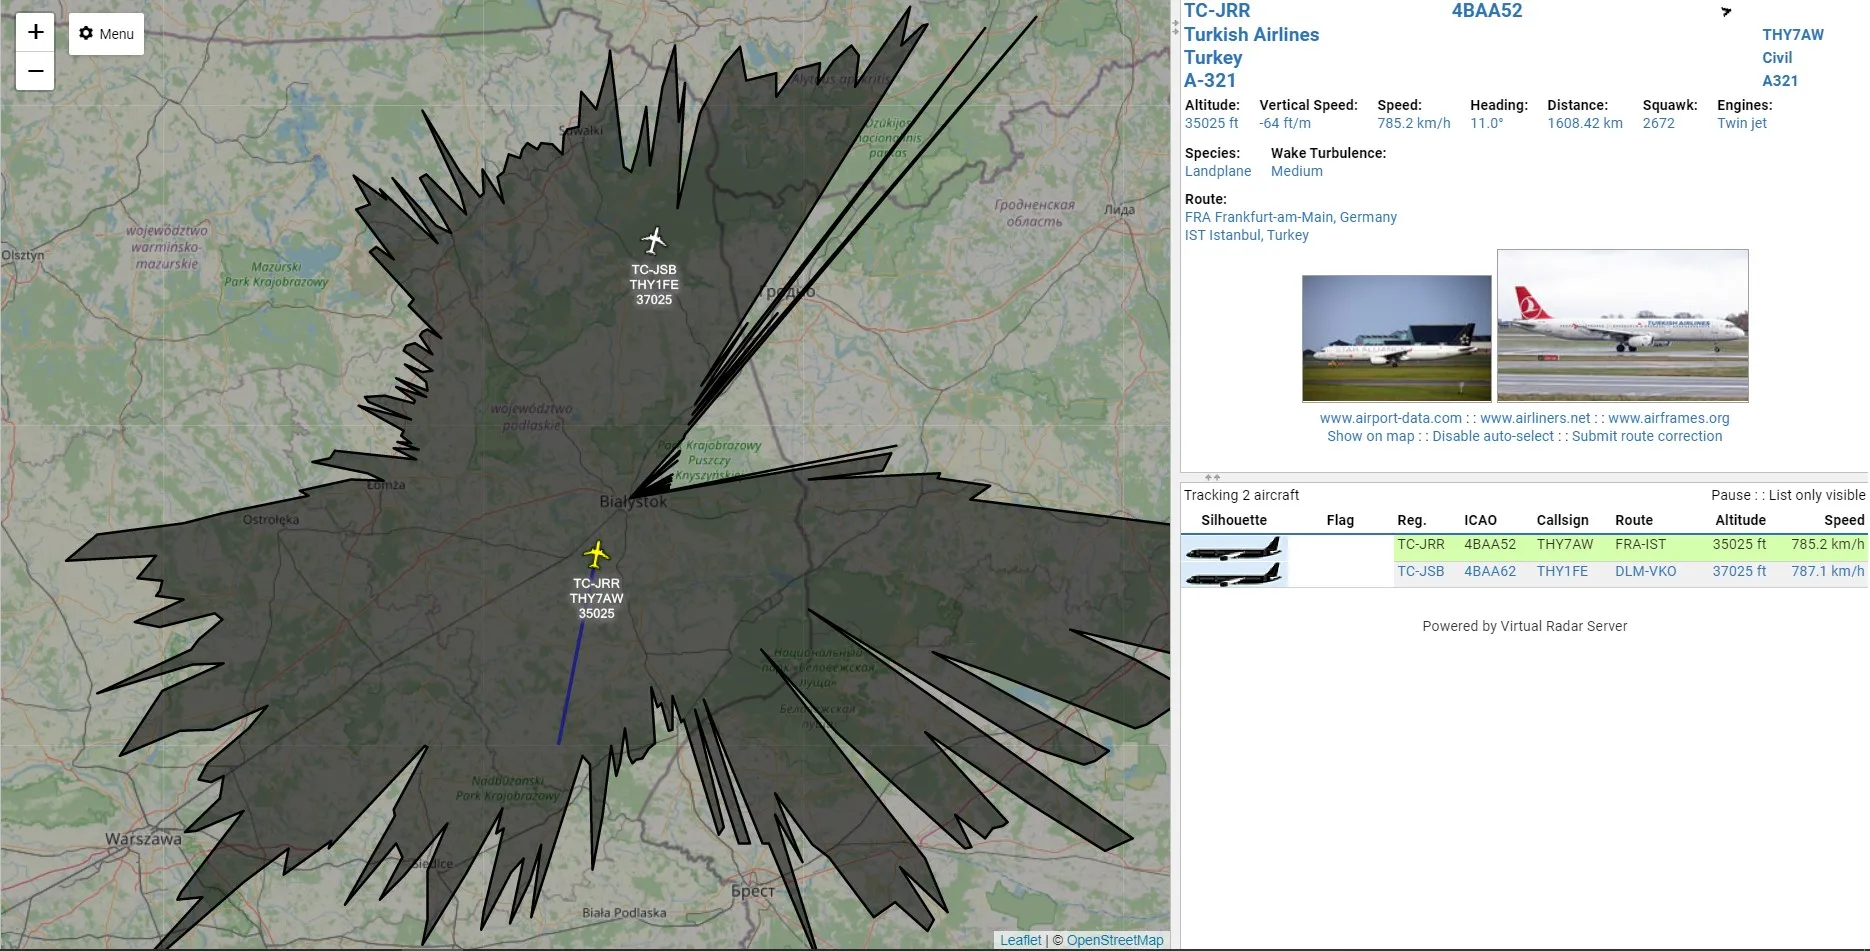Screen dimensions: 1870x951
Task: Click callsign THY7AW in the list
Action: 1565,545
